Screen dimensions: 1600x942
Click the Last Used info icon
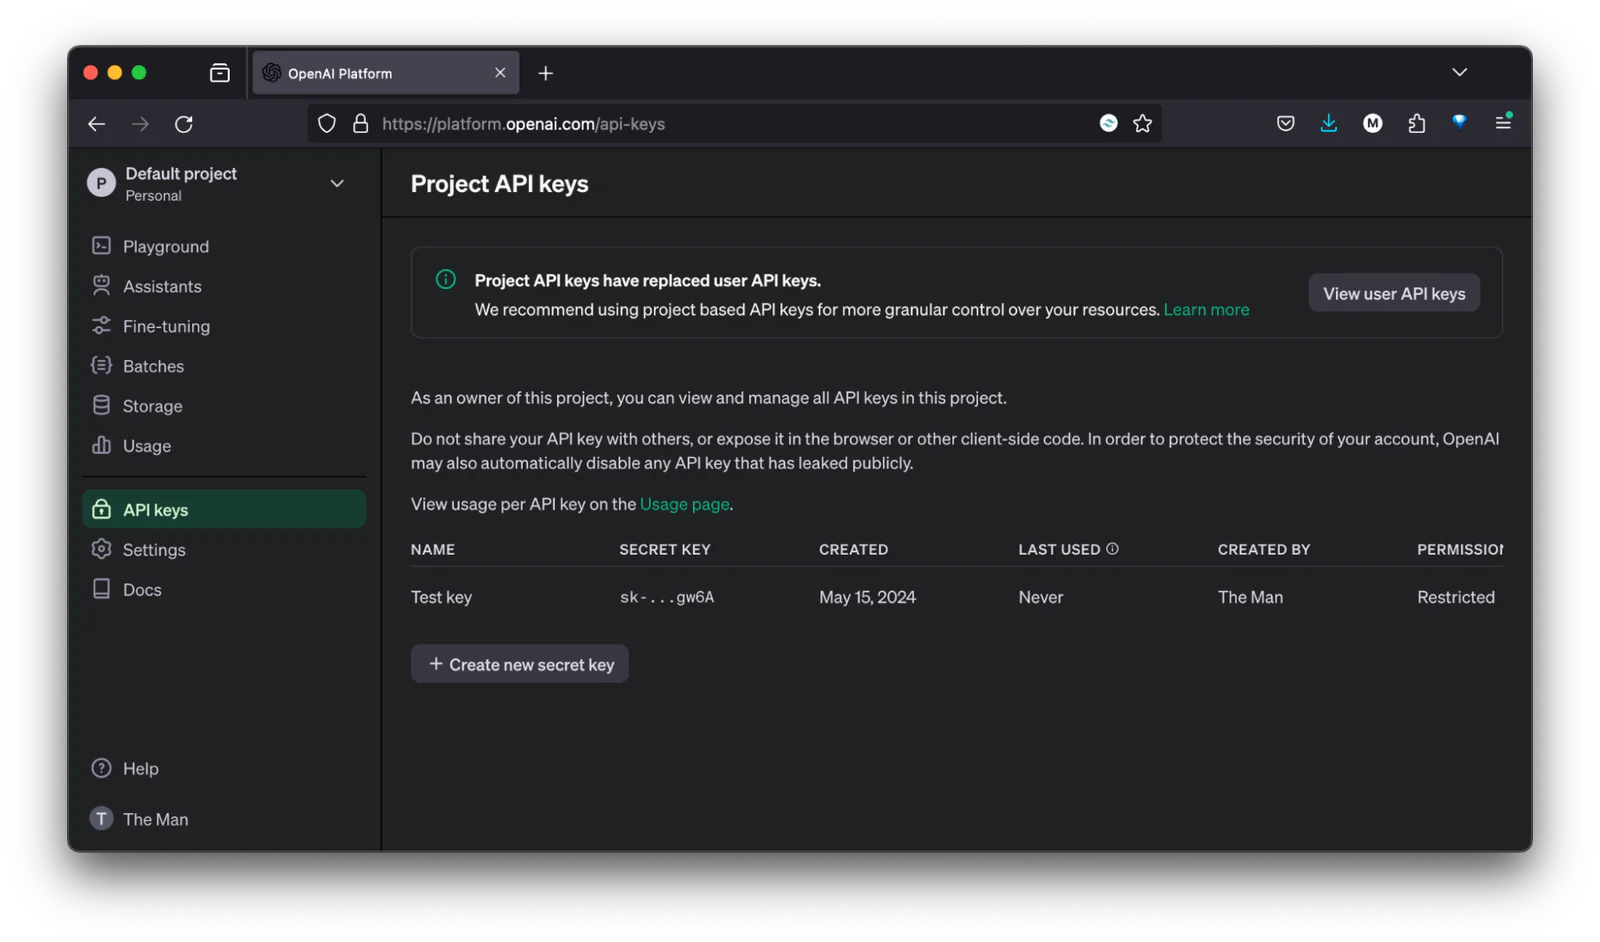1112,549
